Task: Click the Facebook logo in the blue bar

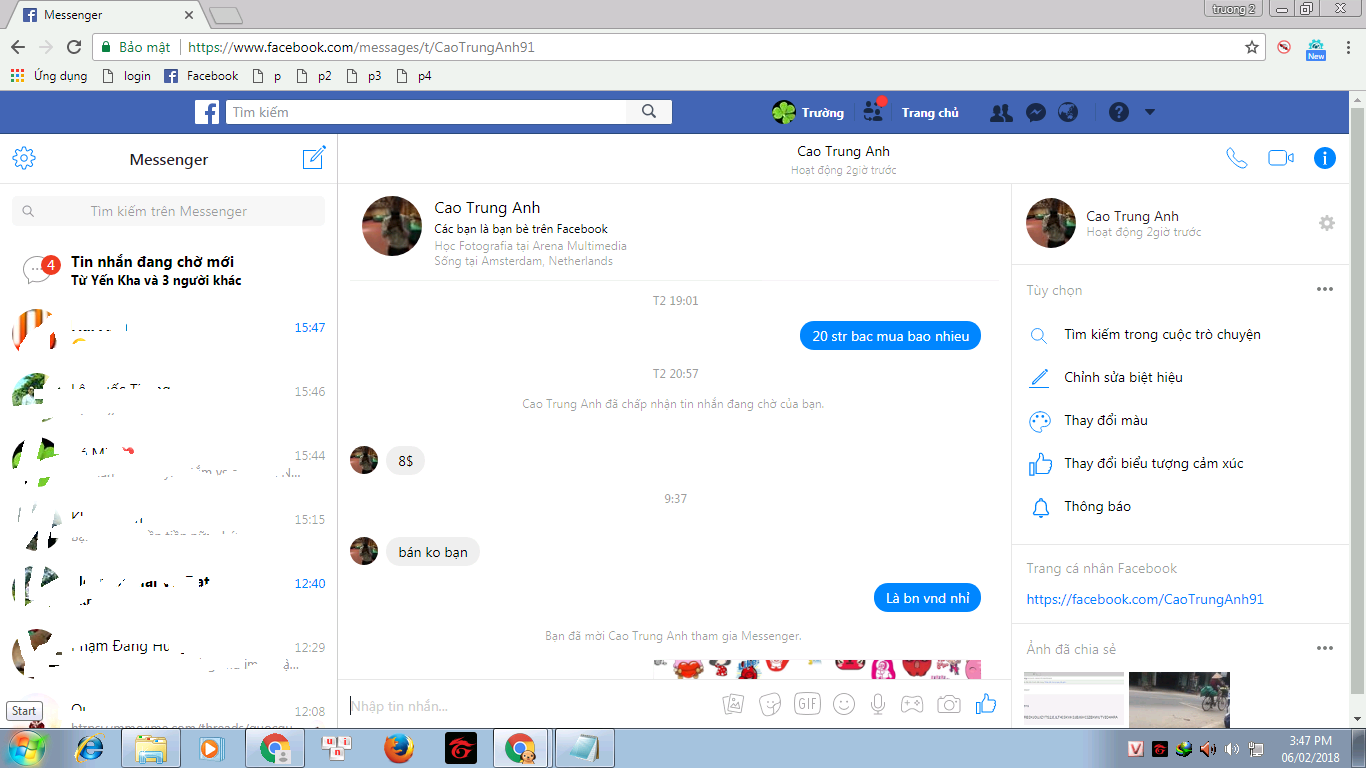Action: click(x=207, y=112)
